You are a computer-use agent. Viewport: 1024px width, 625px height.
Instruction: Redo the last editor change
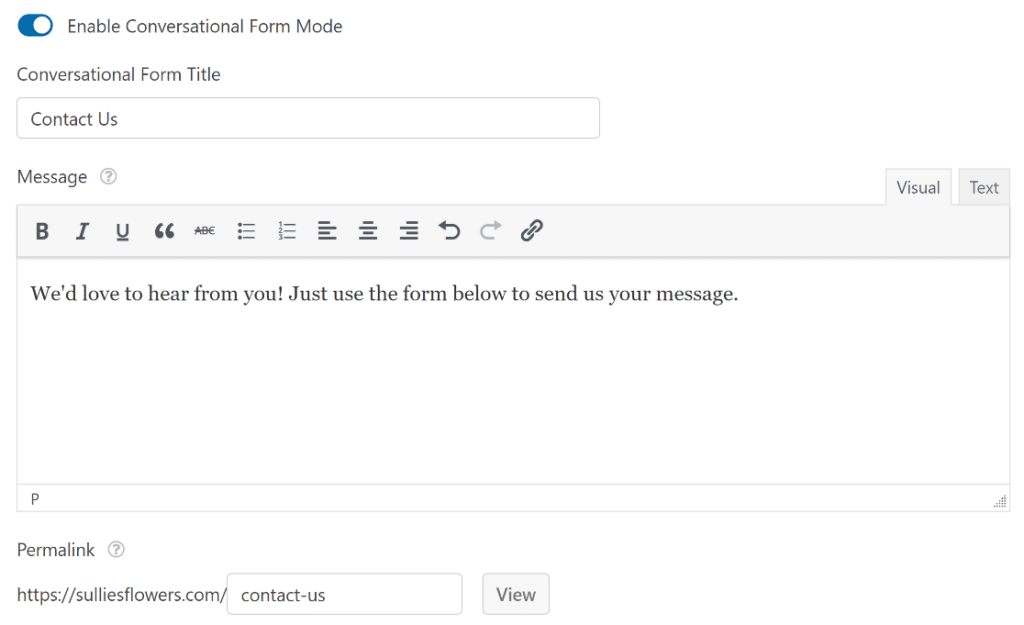click(490, 231)
